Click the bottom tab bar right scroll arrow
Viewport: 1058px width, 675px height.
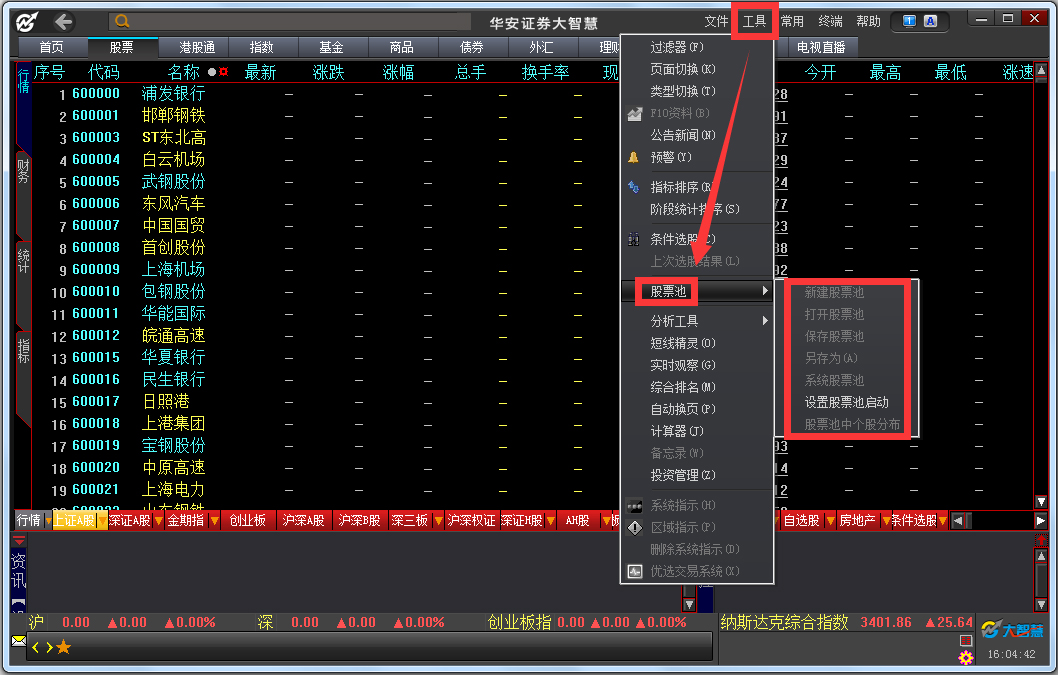1040,520
